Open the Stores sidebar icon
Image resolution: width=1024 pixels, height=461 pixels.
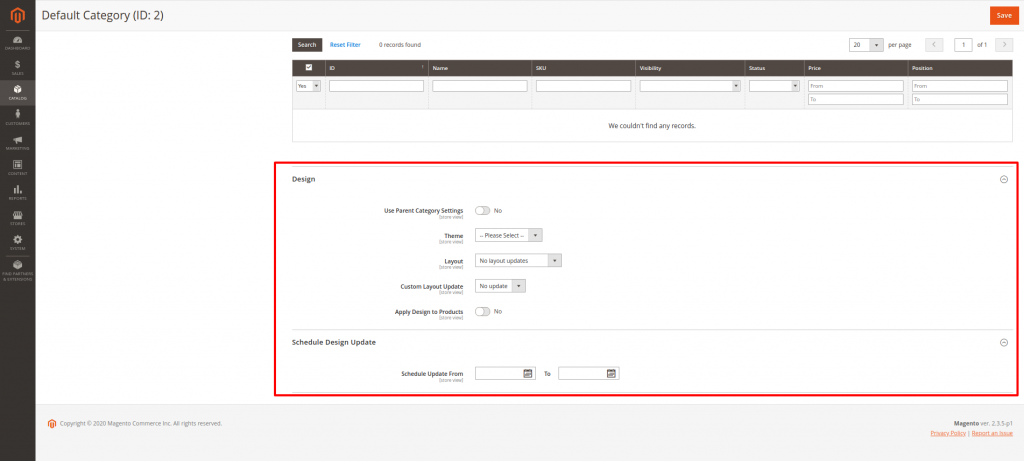coord(17,216)
